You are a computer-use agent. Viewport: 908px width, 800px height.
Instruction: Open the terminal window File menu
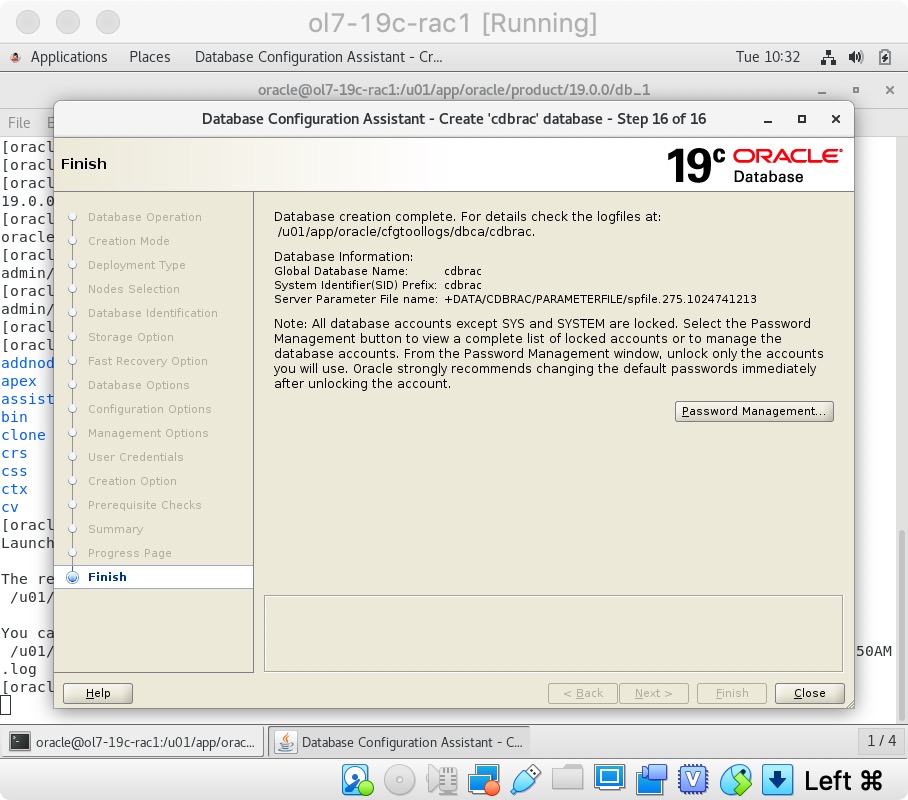point(19,123)
